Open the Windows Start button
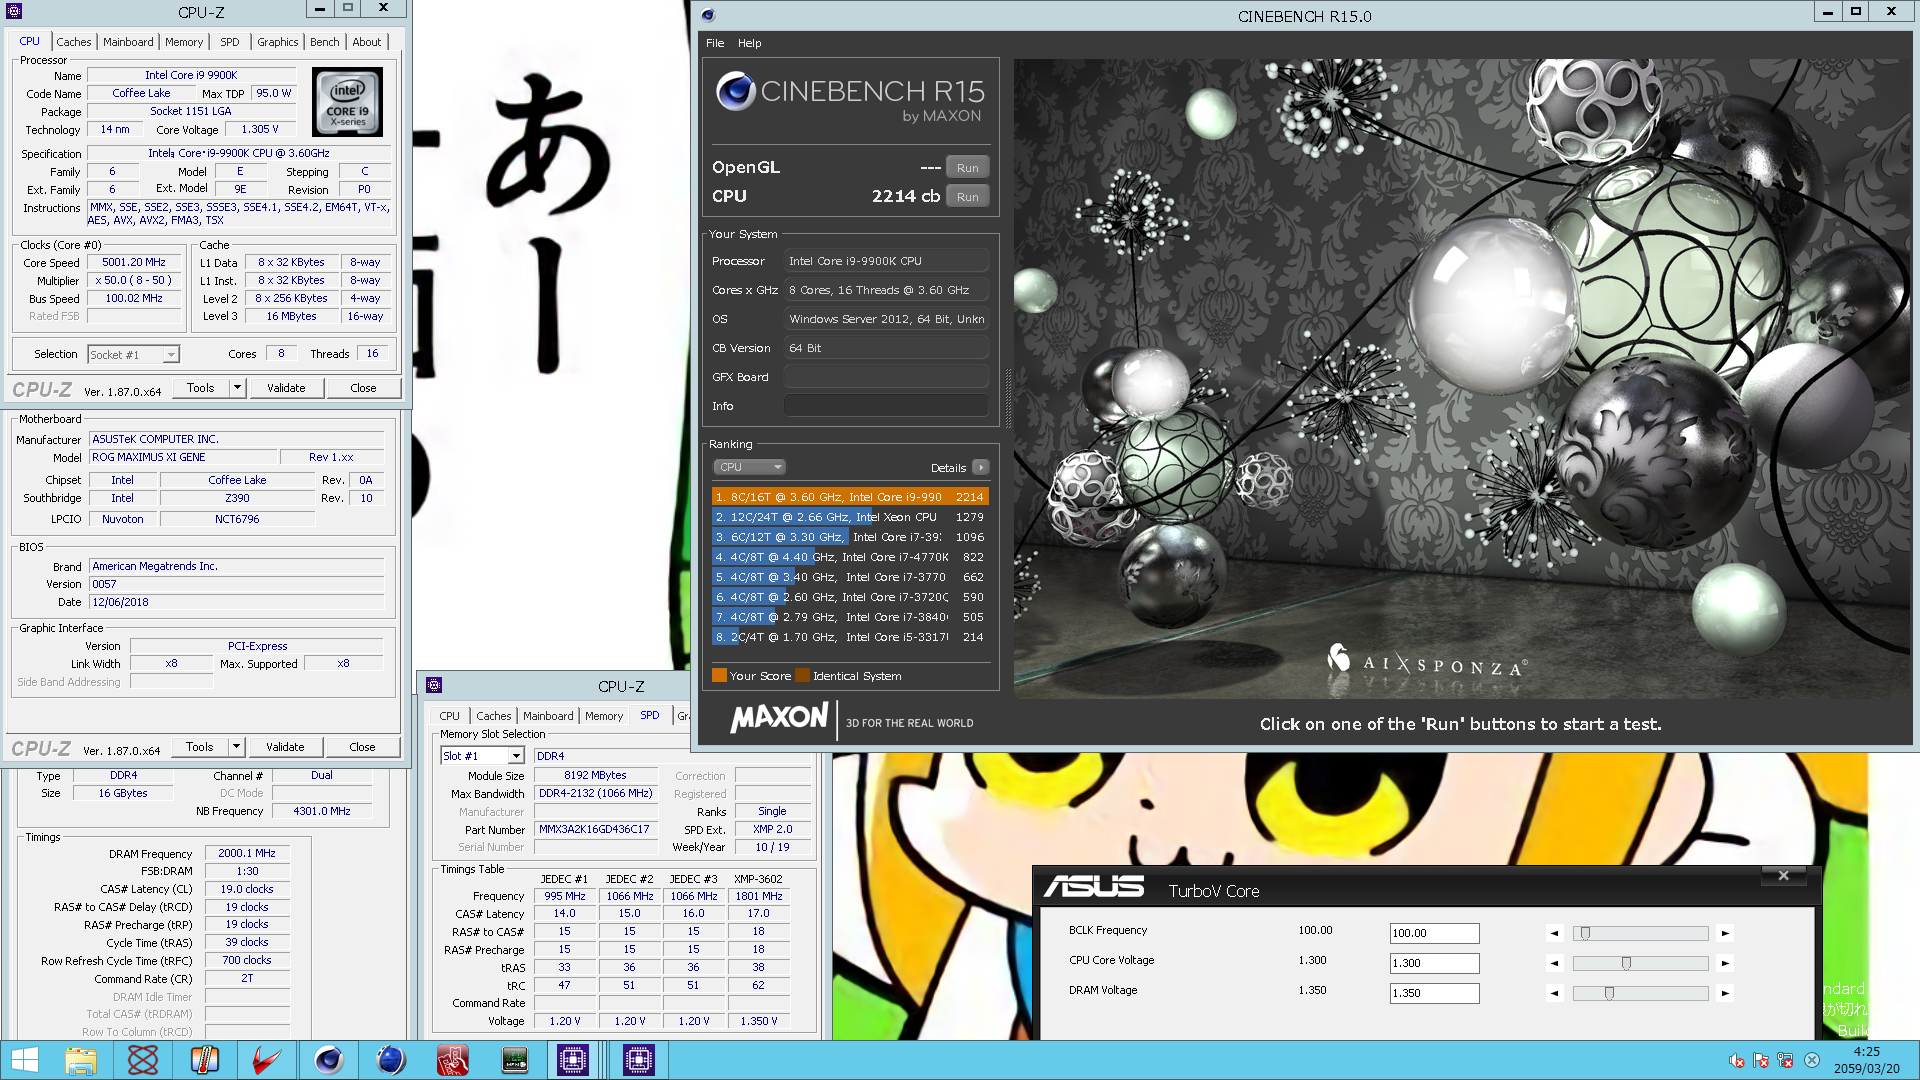The height and width of the screenshot is (1080, 1920). click(24, 1060)
